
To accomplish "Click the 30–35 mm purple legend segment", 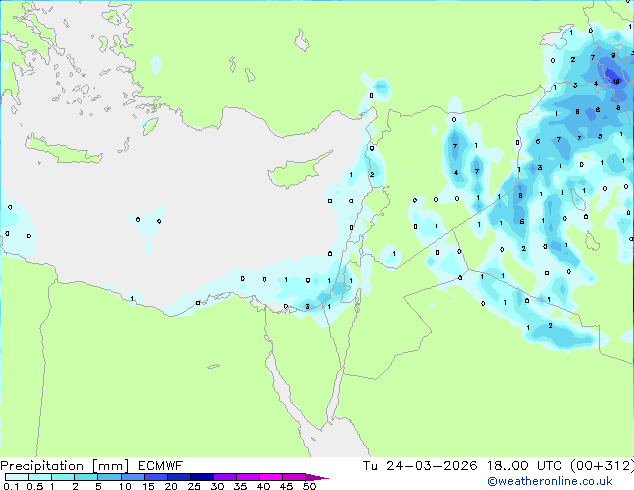I will coord(224,477).
